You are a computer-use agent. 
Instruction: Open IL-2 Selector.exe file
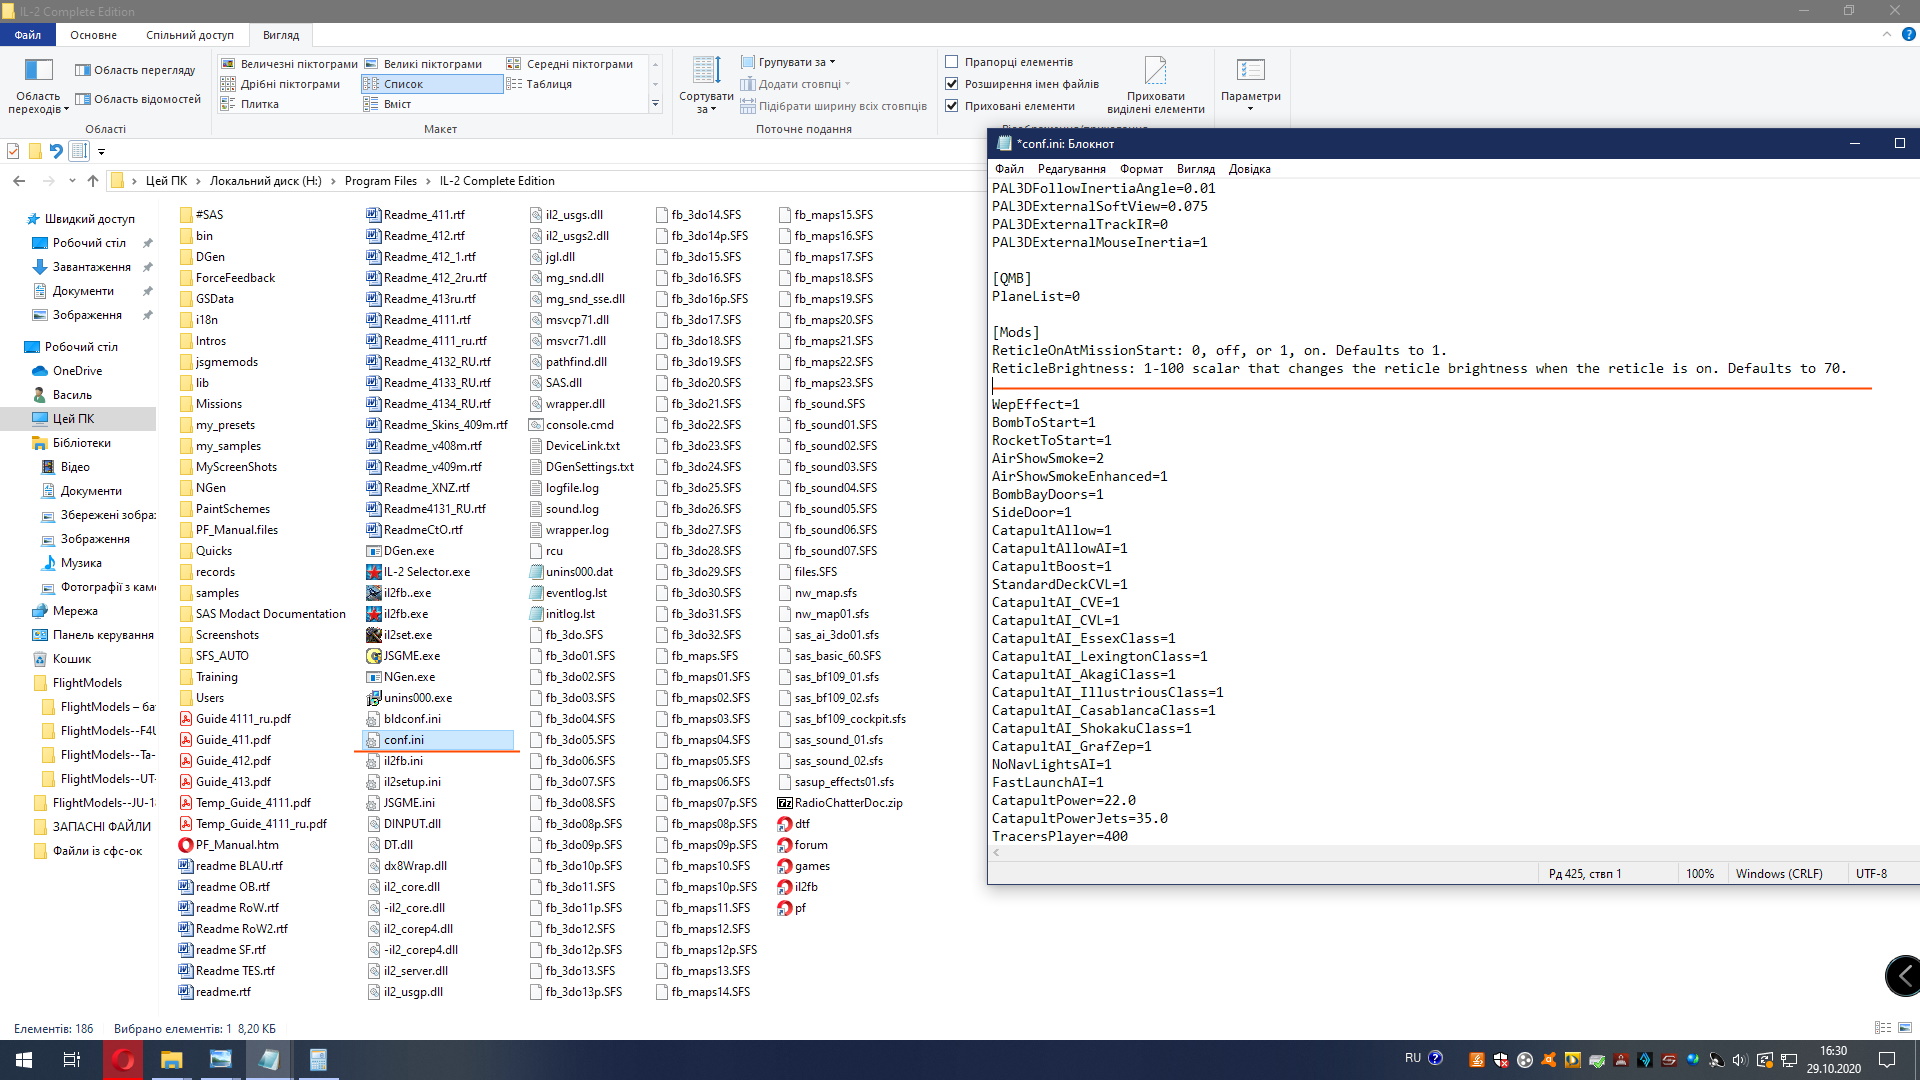click(x=426, y=572)
